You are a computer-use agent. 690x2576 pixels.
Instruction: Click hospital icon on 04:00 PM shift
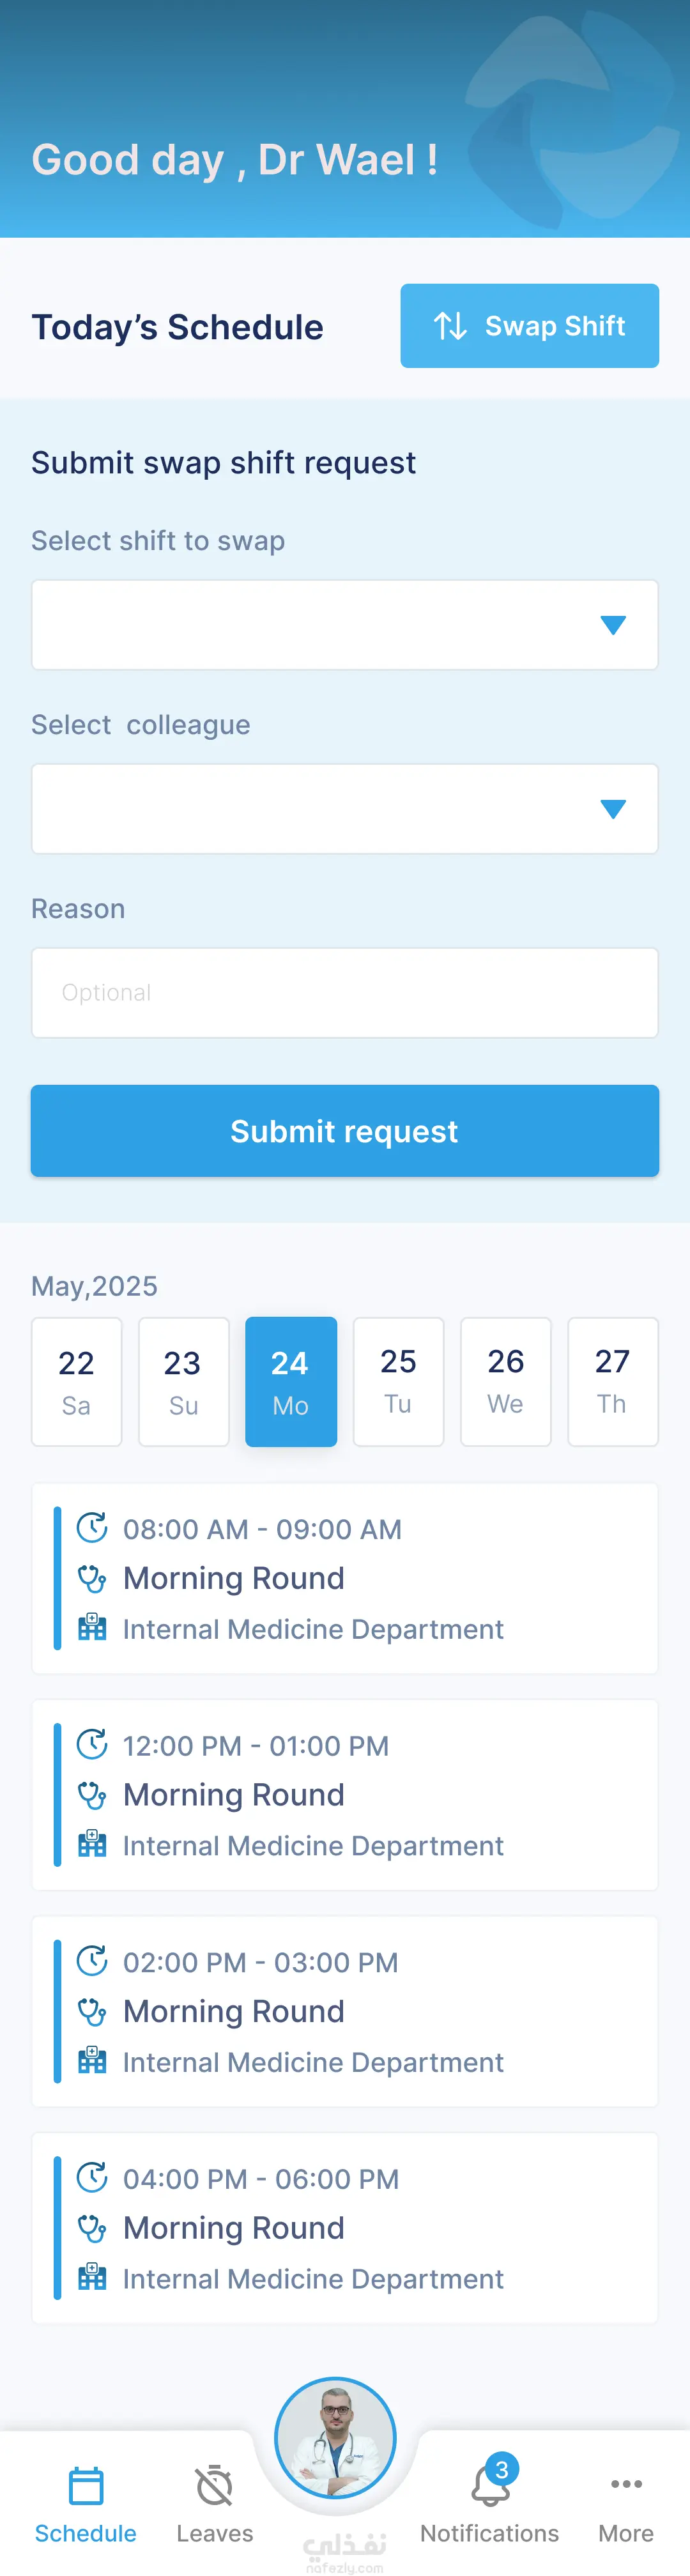(92, 2277)
